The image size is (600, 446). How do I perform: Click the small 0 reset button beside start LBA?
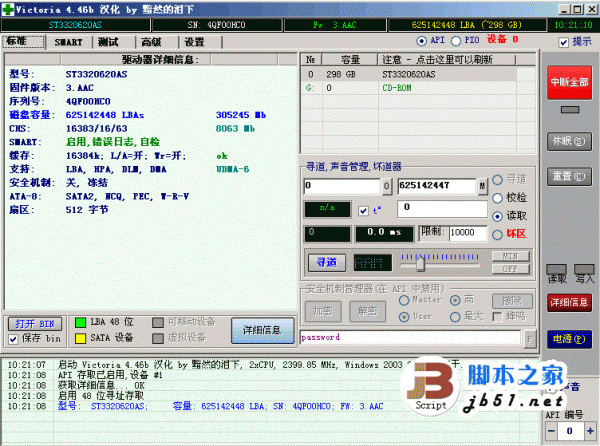coord(386,186)
